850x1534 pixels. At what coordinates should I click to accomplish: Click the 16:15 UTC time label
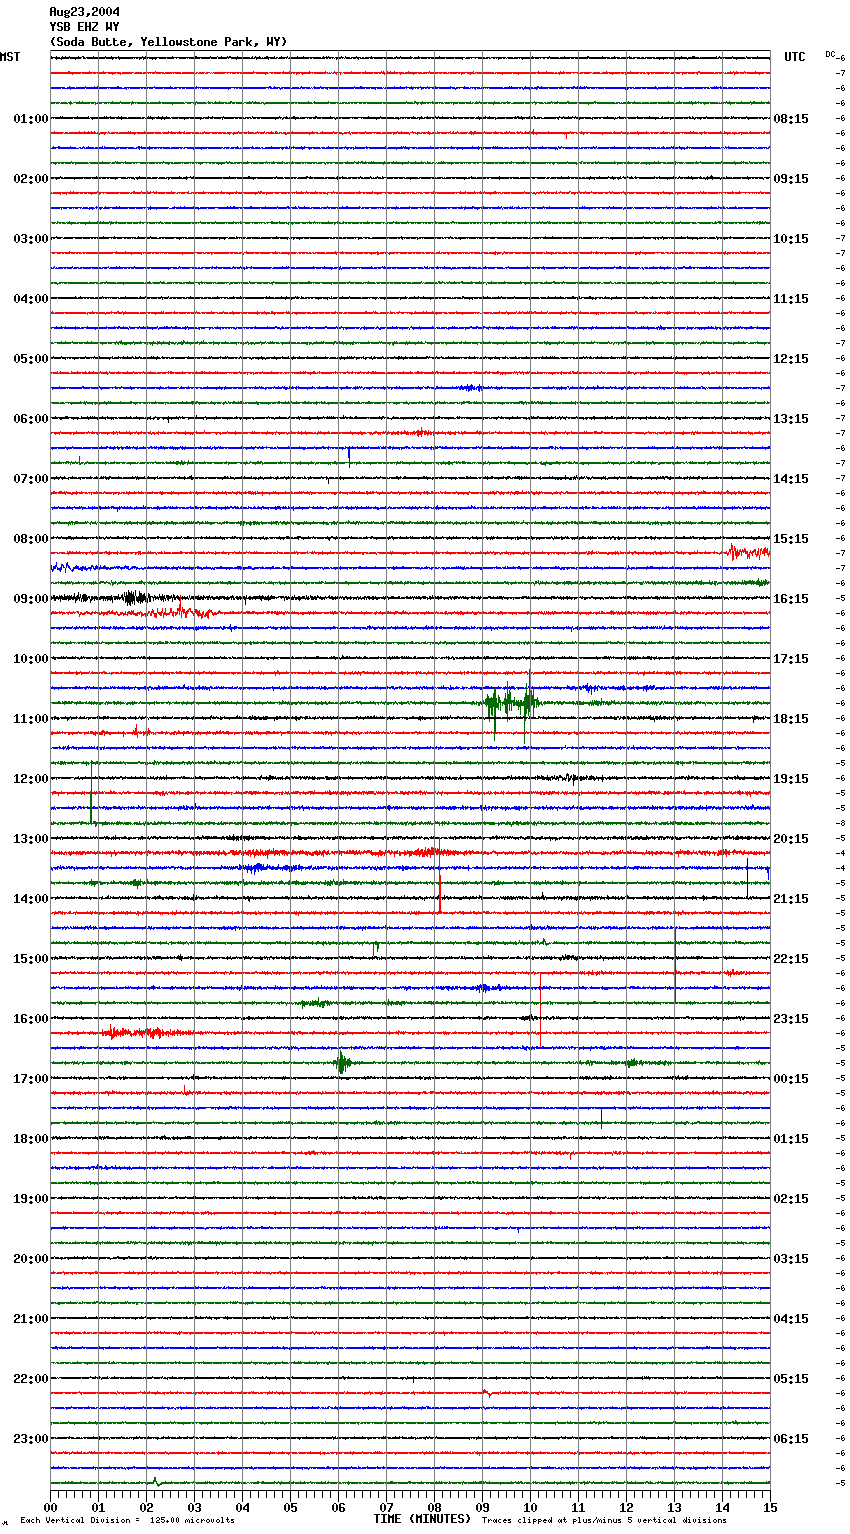point(791,599)
